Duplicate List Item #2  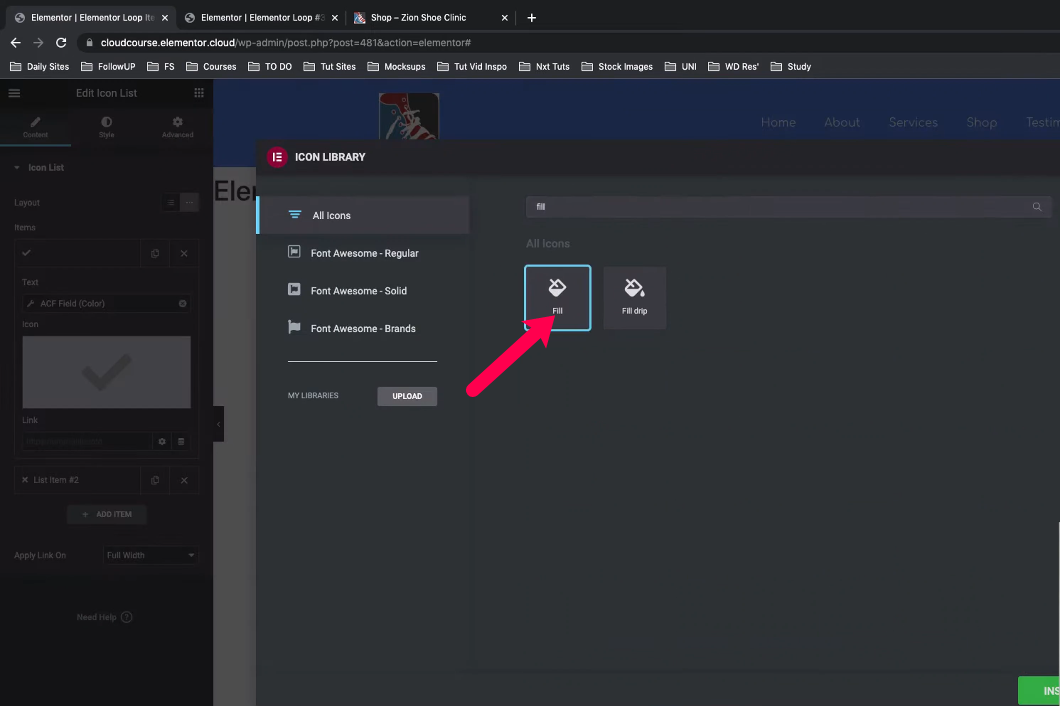coord(155,480)
